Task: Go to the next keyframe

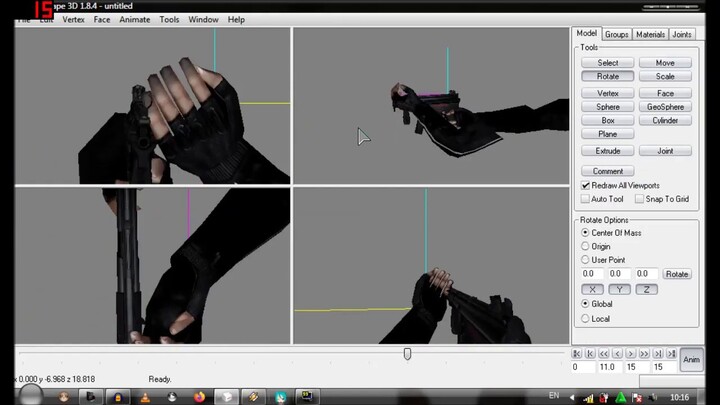Action: (x=658, y=353)
